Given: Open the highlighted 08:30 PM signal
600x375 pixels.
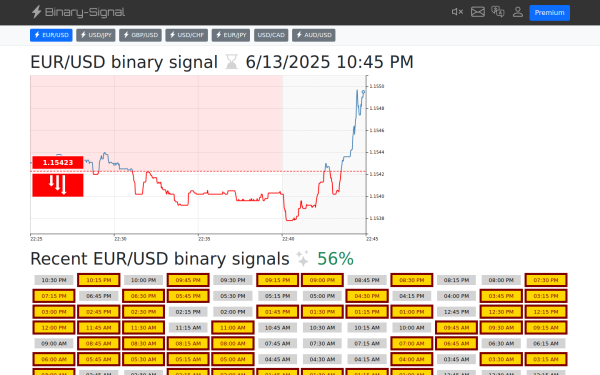Looking at the screenshot, I should [412, 280].
